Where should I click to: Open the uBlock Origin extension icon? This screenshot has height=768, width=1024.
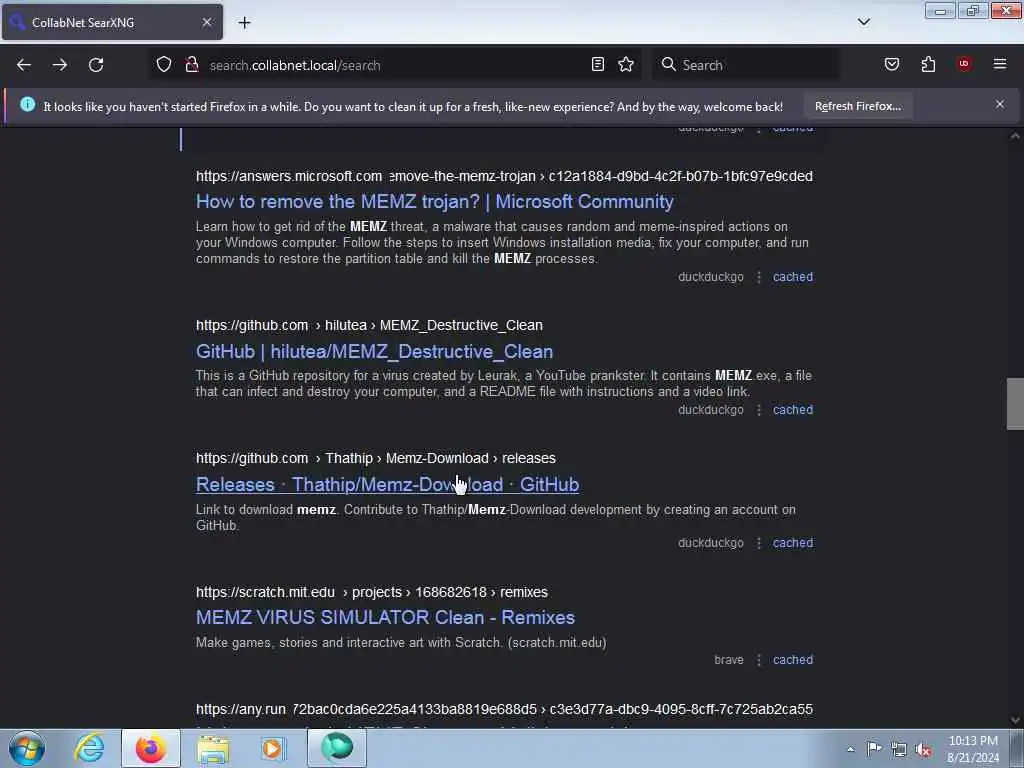pyautogui.click(x=964, y=64)
